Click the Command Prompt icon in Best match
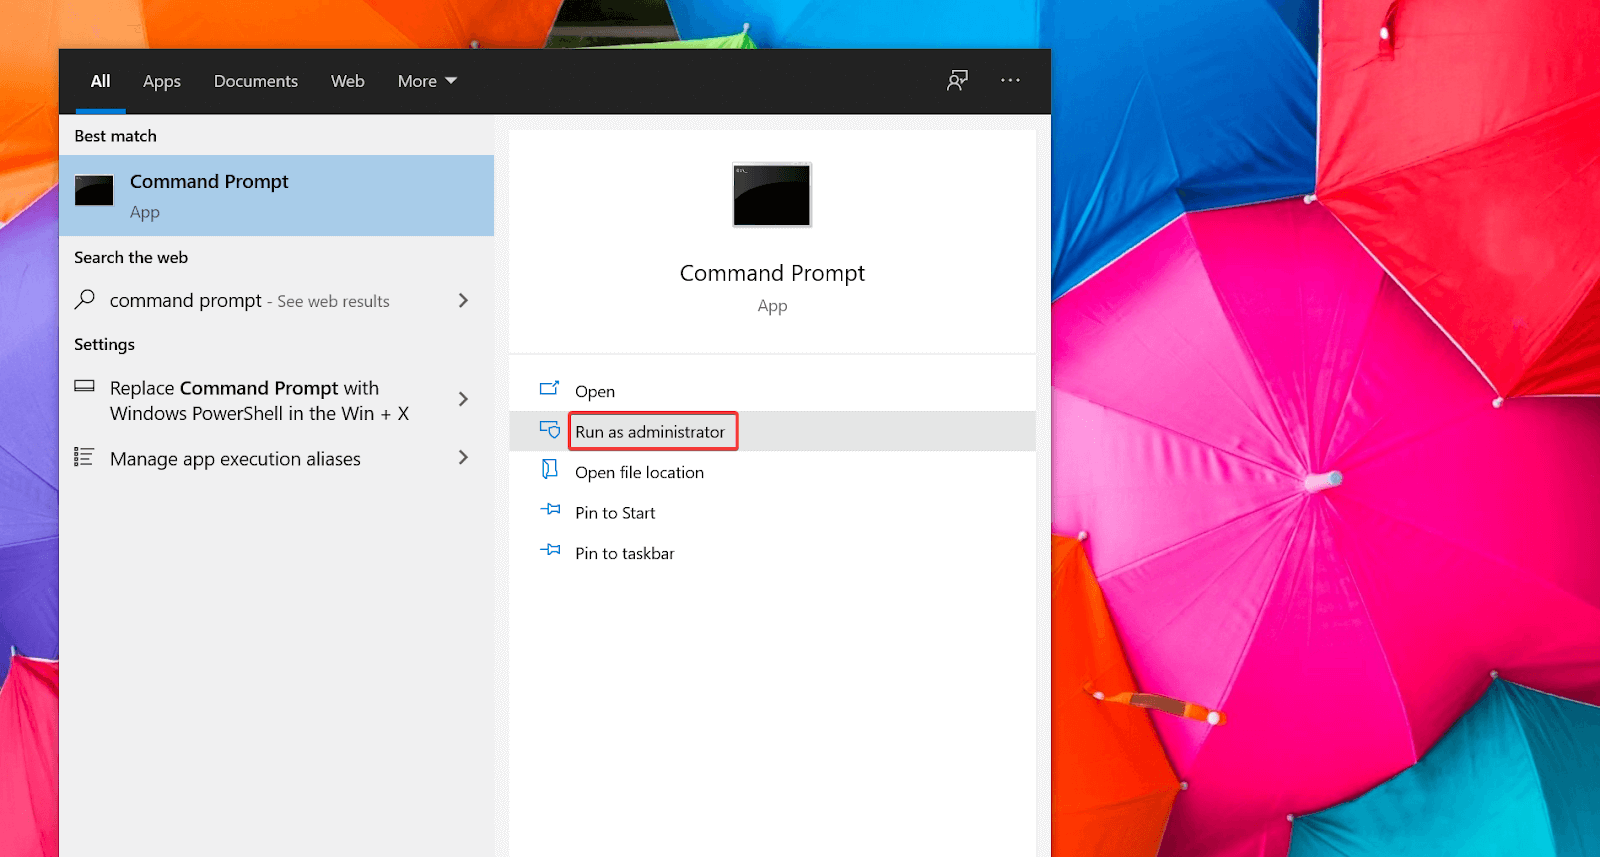1600x857 pixels. tap(94, 190)
